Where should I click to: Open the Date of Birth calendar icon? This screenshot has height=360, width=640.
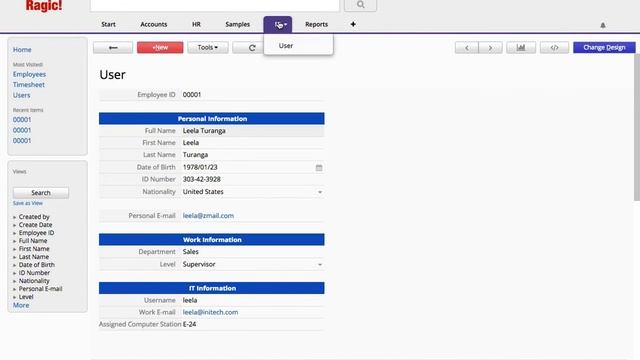pos(319,168)
